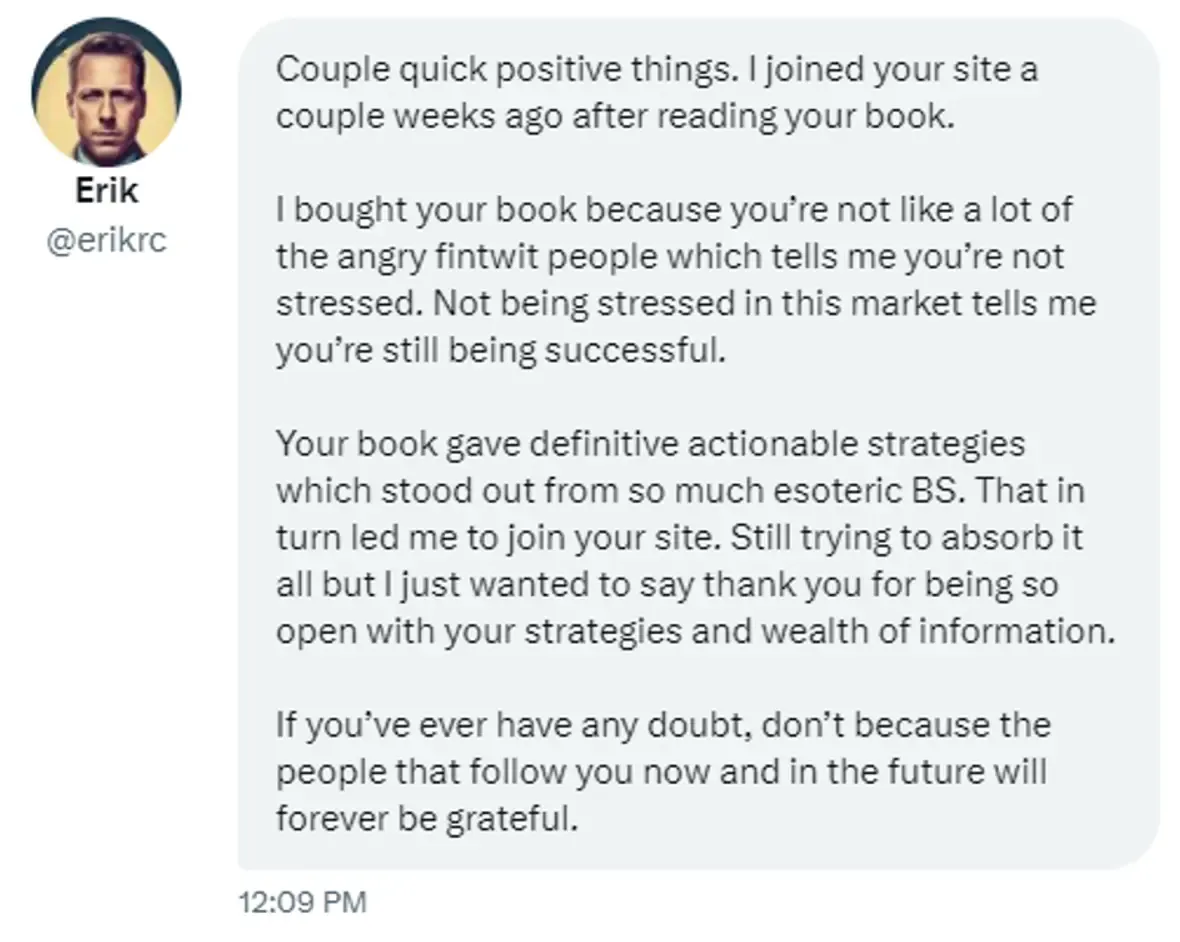Click the word 'successful' in the second paragraph

tap(630, 351)
